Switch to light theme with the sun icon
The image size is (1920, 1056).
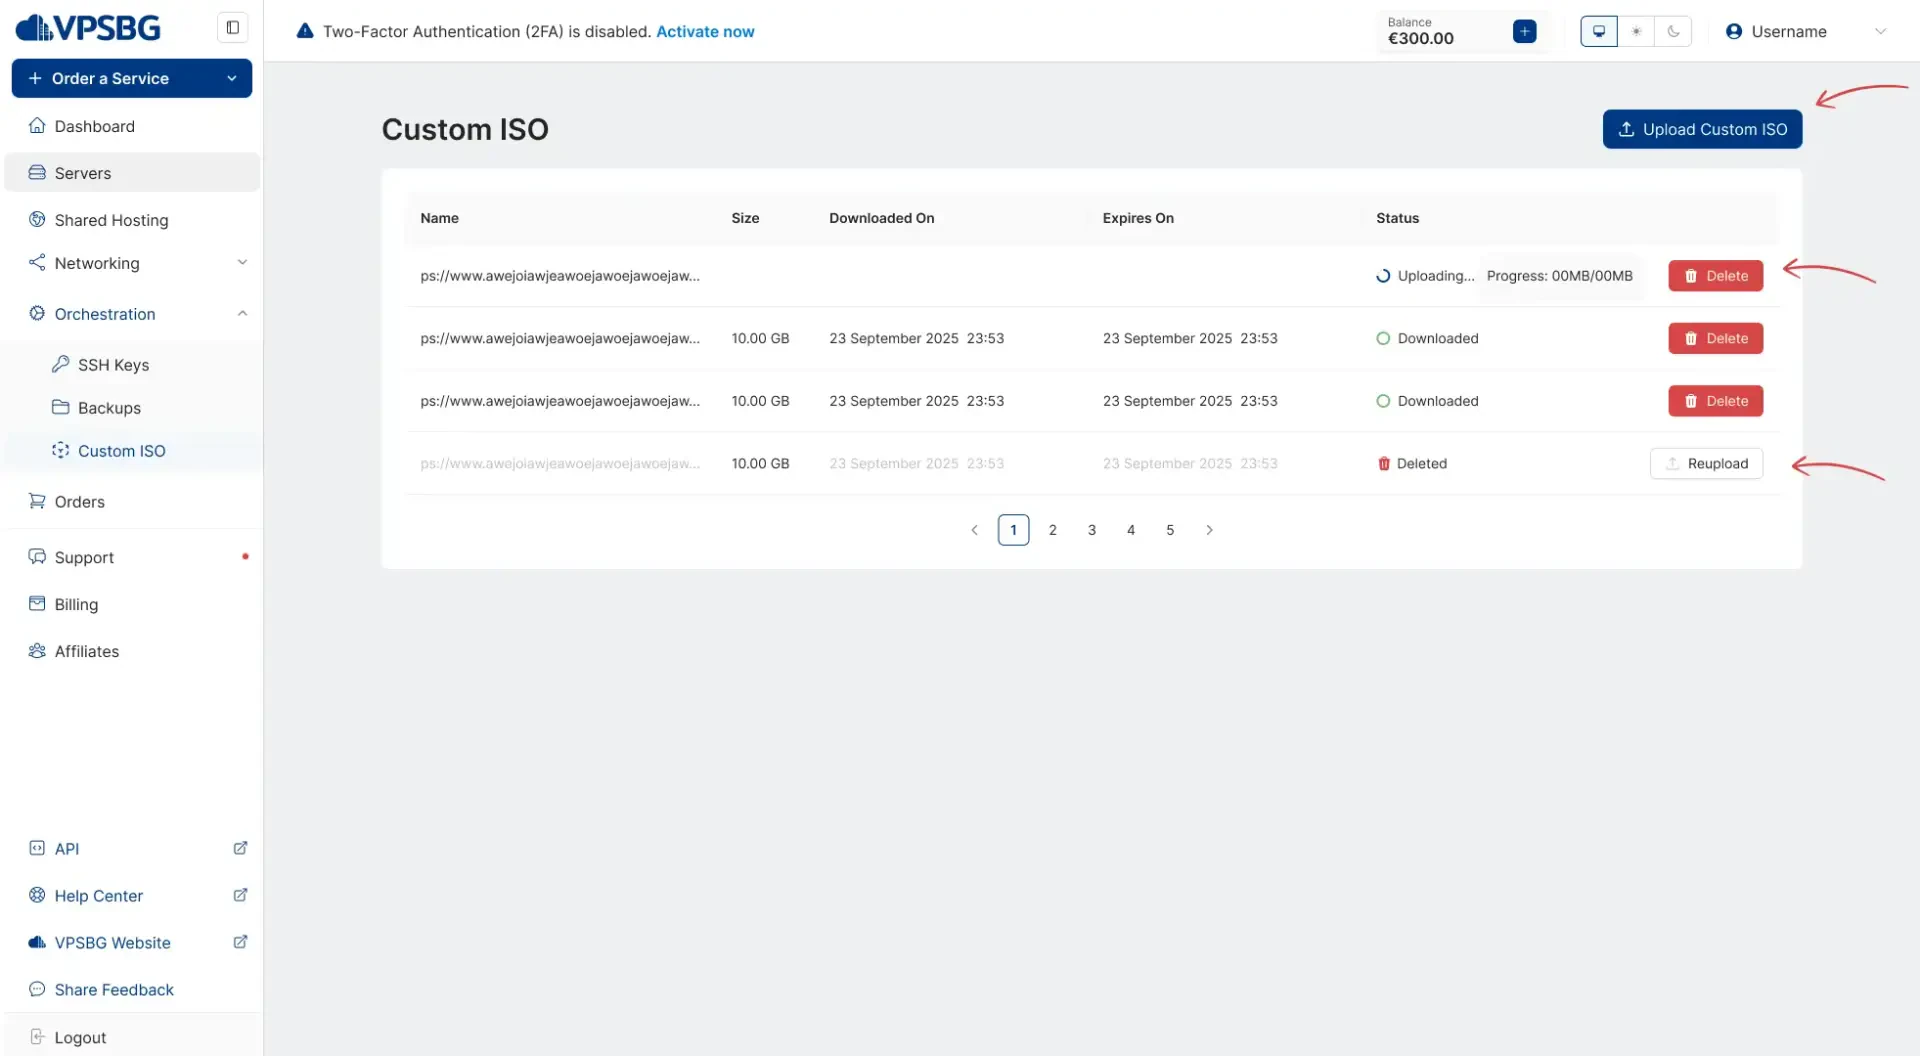(x=1636, y=31)
